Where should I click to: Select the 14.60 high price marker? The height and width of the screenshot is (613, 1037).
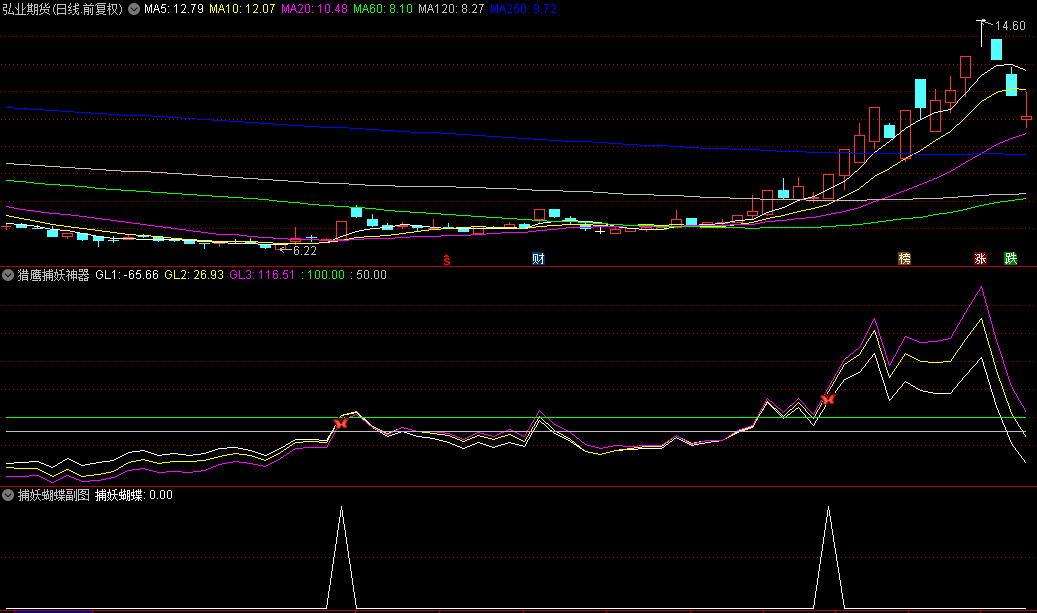[1010, 26]
